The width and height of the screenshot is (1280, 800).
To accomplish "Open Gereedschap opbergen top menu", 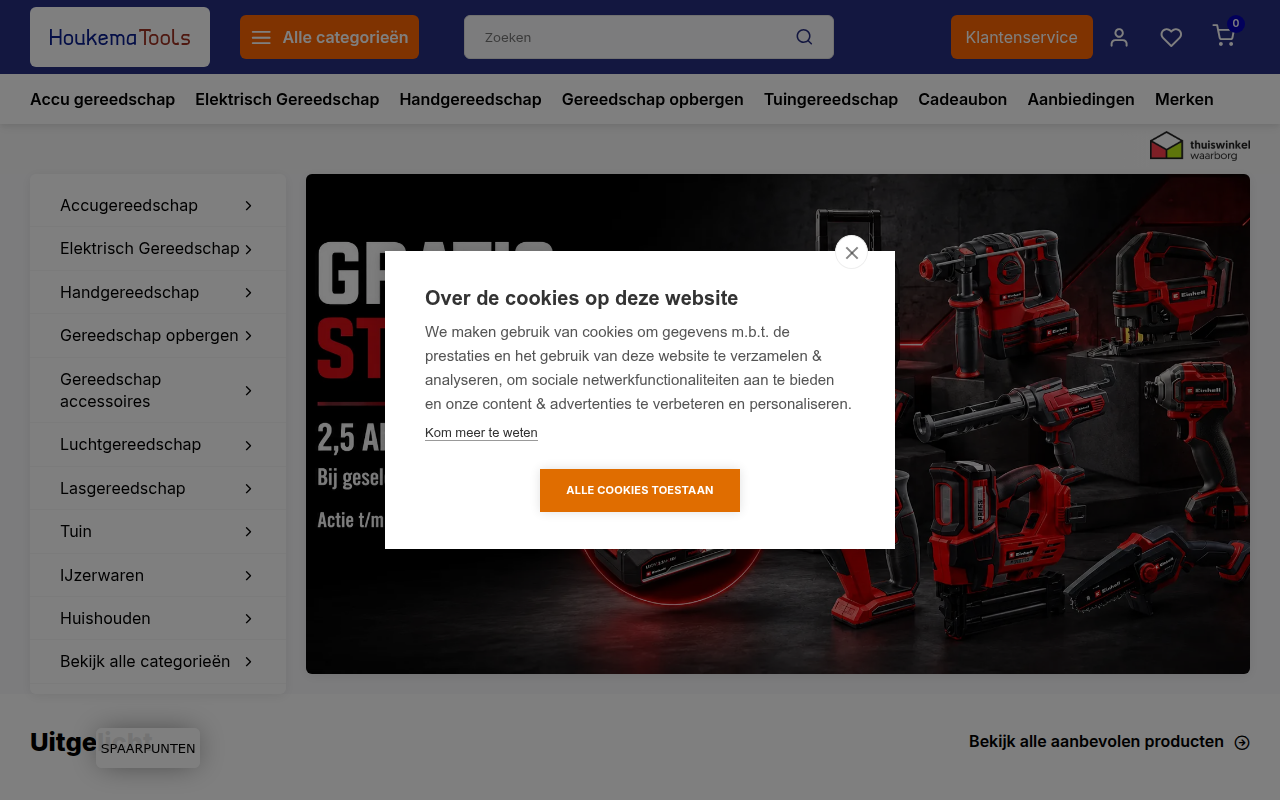I will click(x=652, y=99).
